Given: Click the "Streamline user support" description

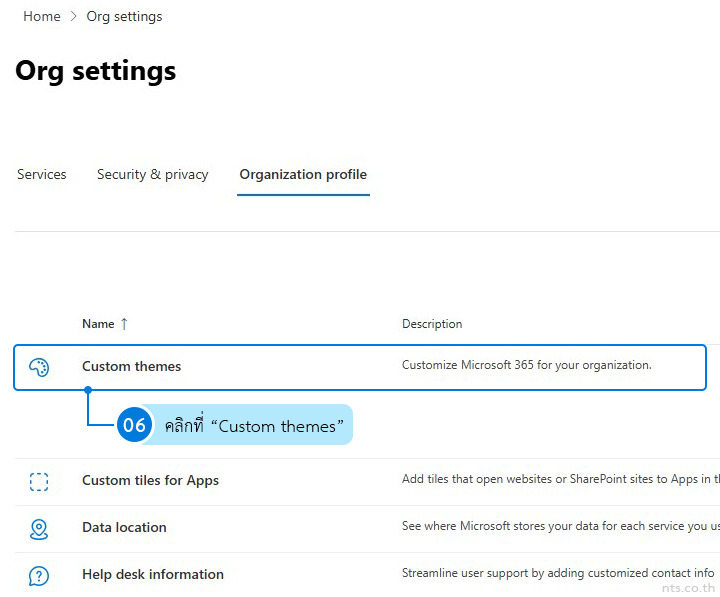Looking at the screenshot, I should pos(558,573).
